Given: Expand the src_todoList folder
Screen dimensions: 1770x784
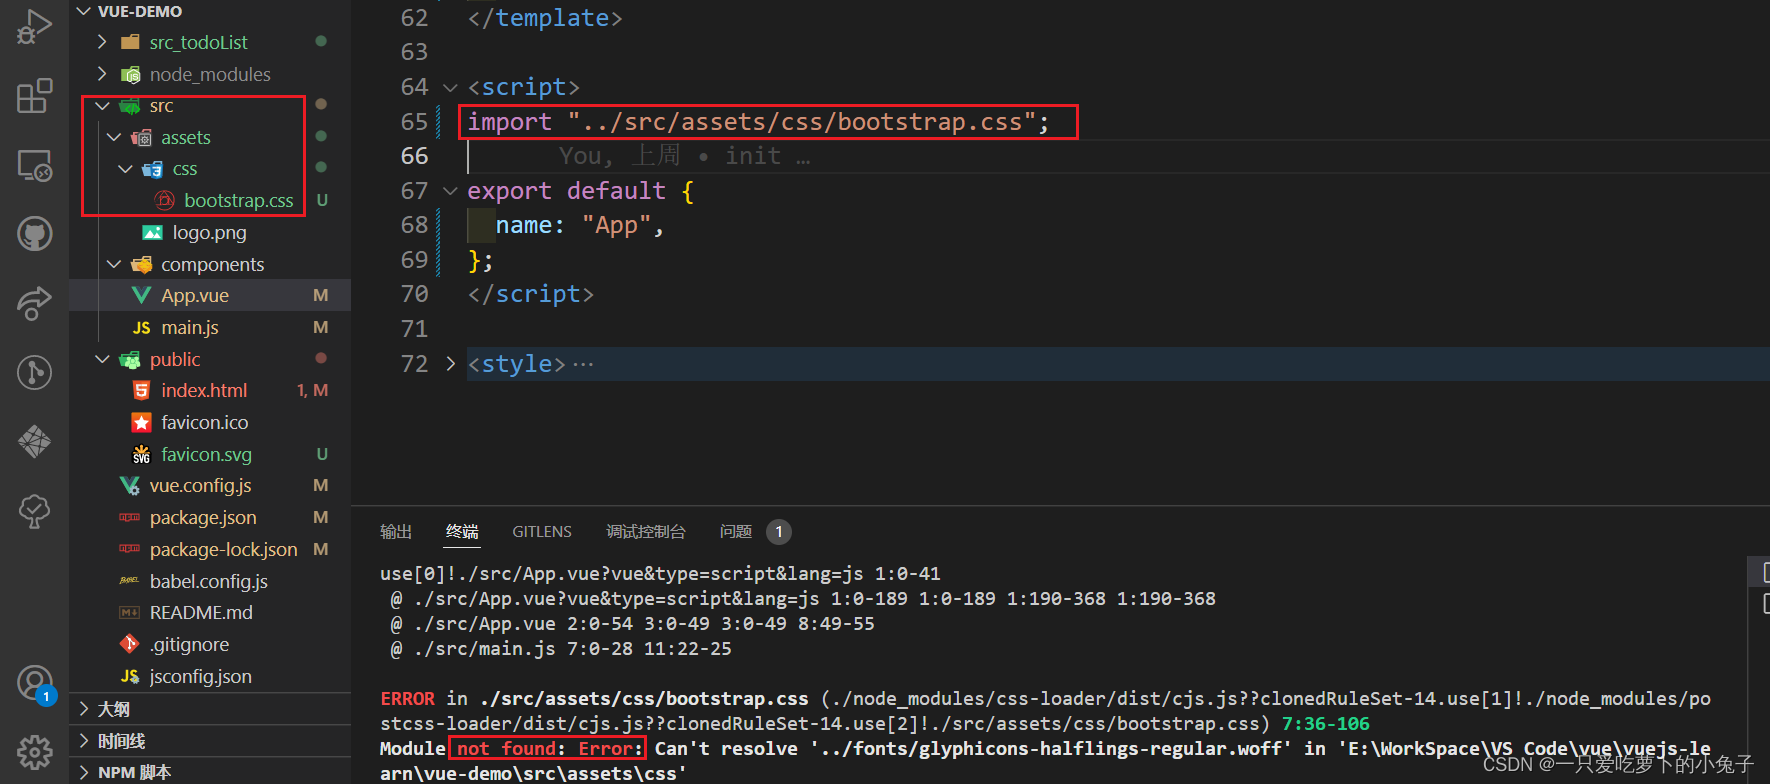Looking at the screenshot, I should click(102, 42).
